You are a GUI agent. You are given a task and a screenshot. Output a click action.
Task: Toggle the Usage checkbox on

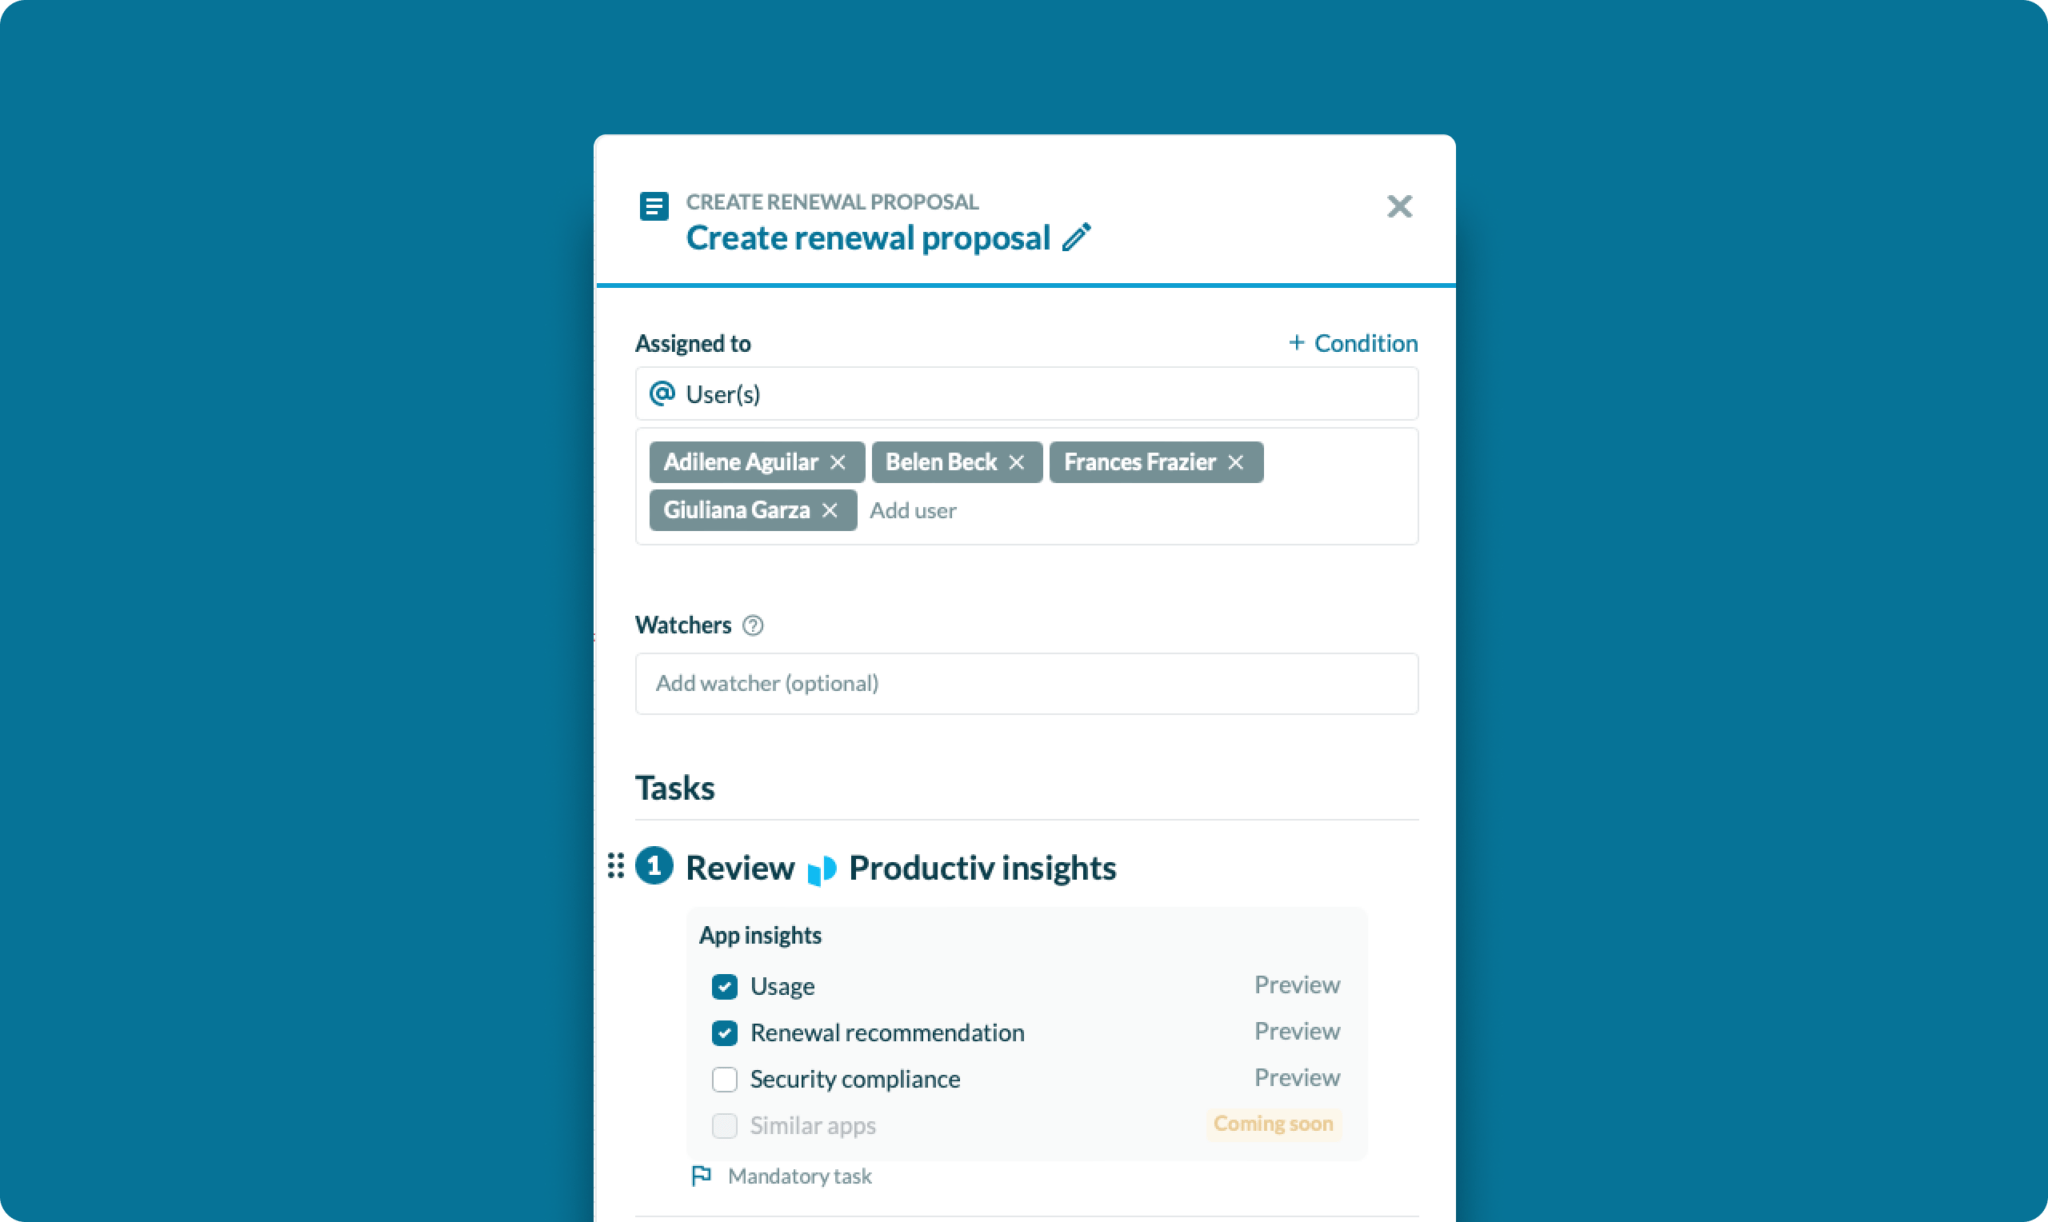coord(724,985)
